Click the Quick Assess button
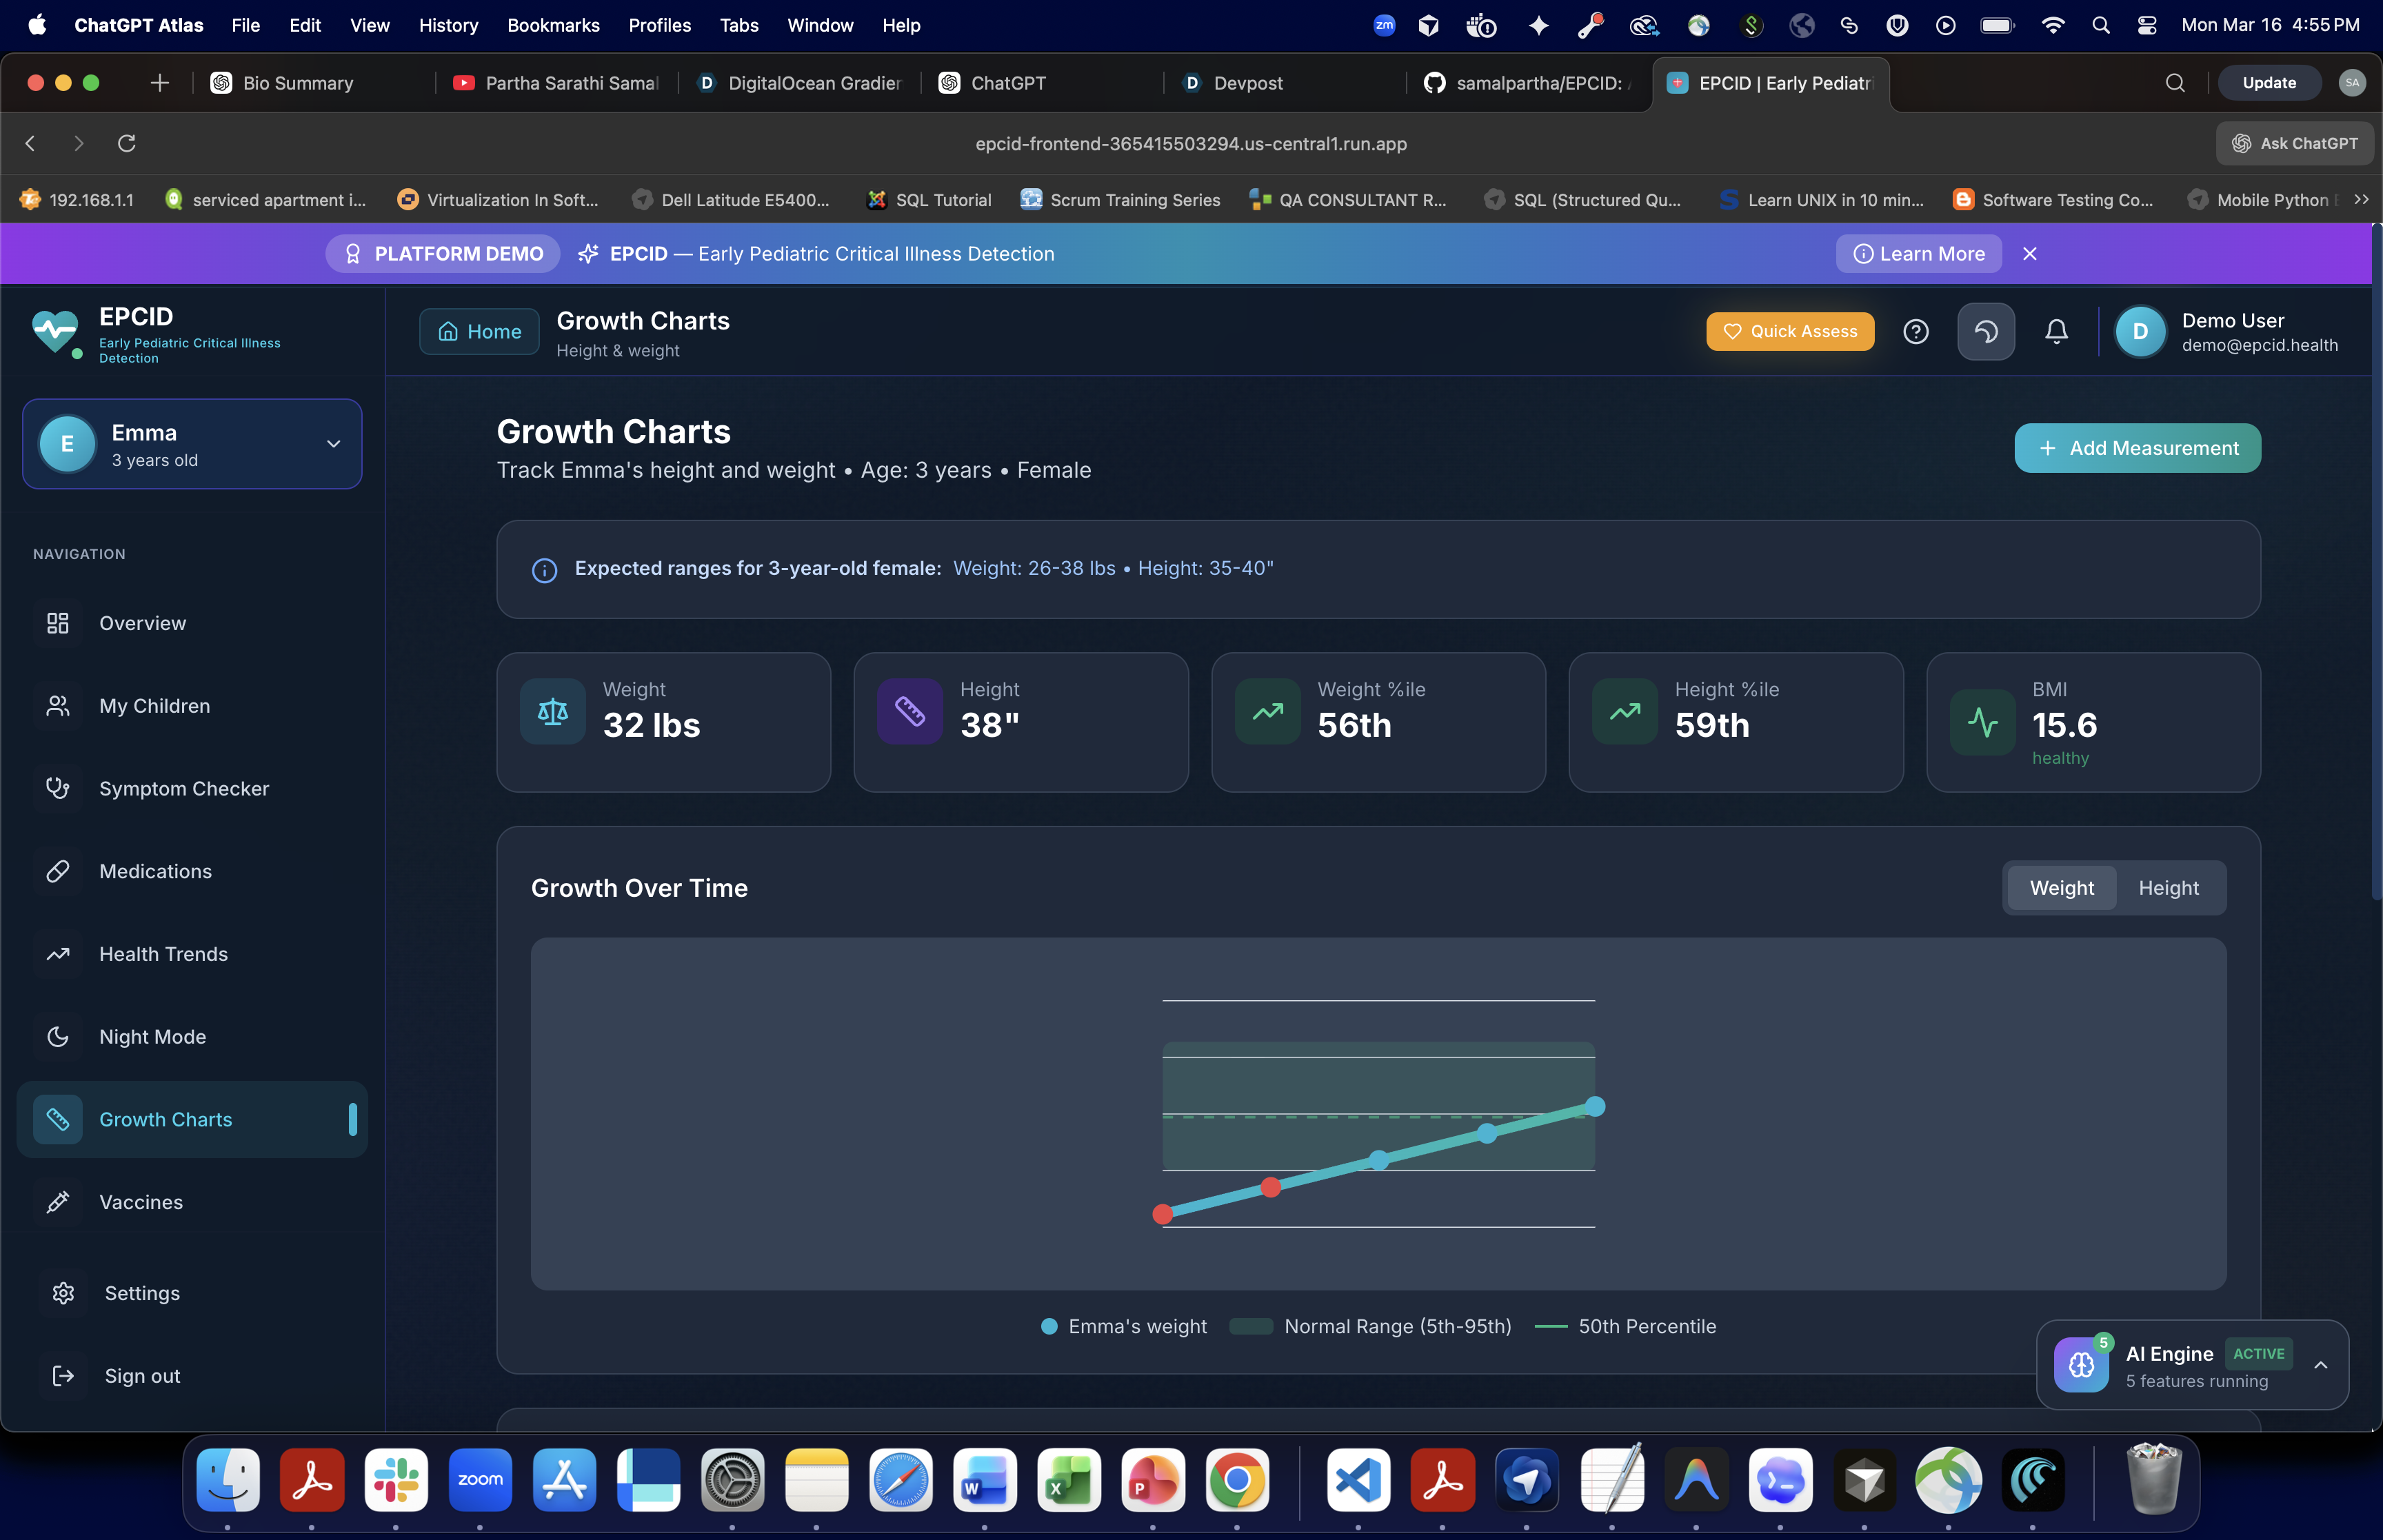This screenshot has height=1540, width=2383. pos(1789,331)
